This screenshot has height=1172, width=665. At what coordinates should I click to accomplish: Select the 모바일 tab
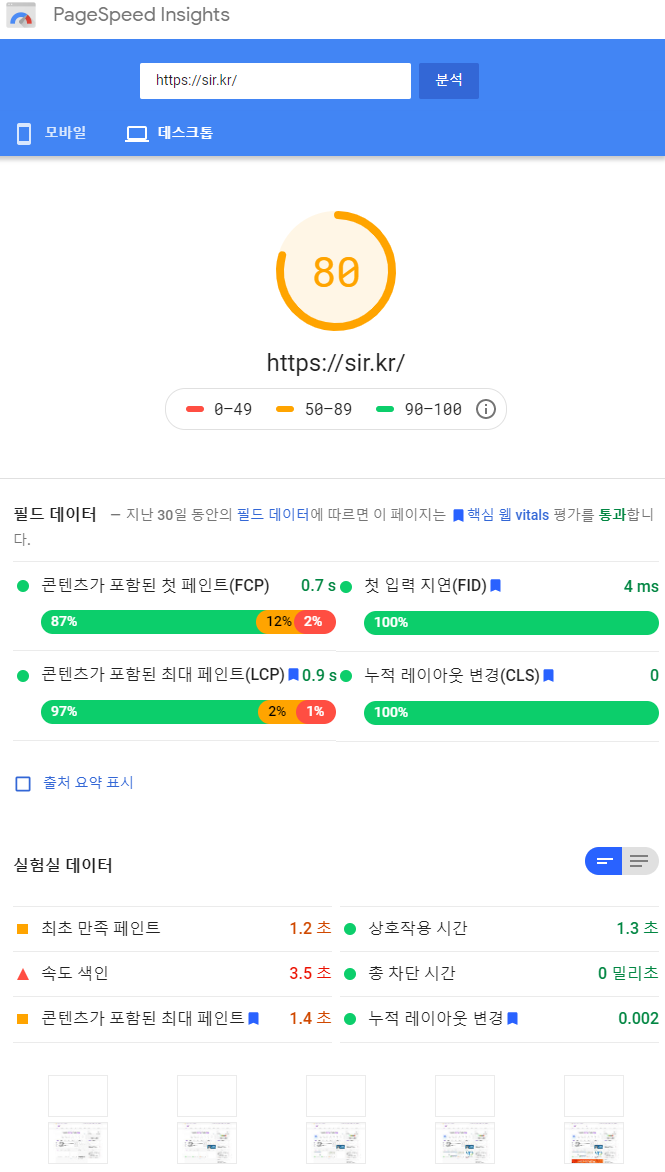(64, 133)
